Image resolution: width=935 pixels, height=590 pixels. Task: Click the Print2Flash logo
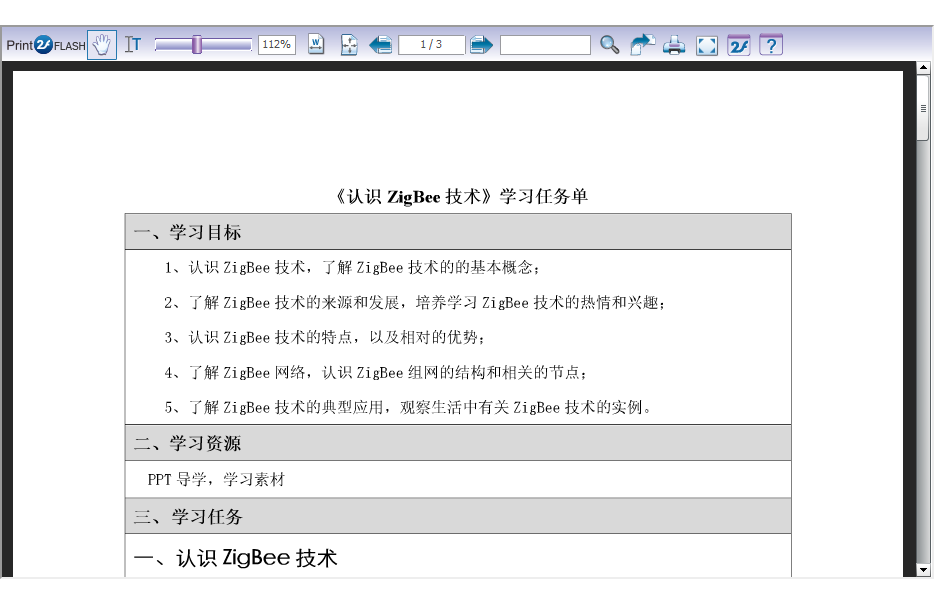45,45
